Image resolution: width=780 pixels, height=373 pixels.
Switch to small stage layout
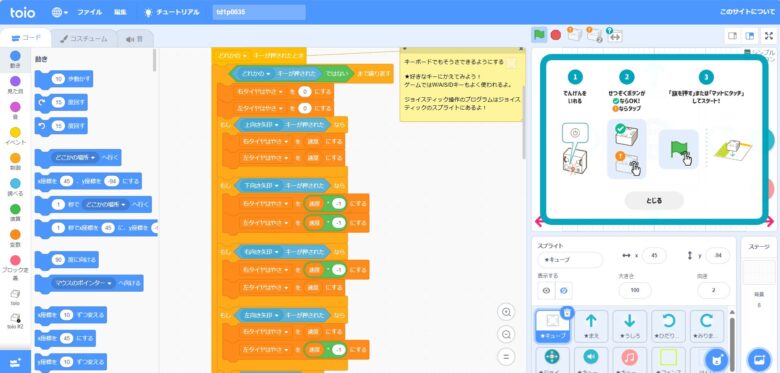click(732, 36)
